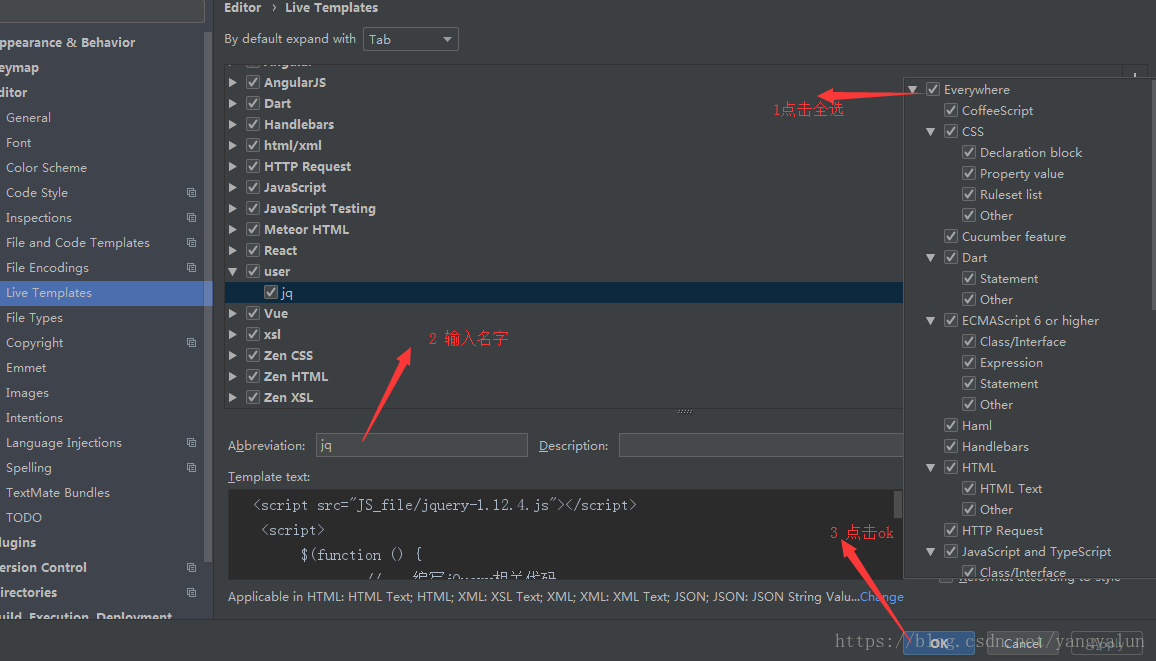The image size is (1156, 661).
Task: Click the project-level icon beside Language Injections
Action: click(x=192, y=443)
